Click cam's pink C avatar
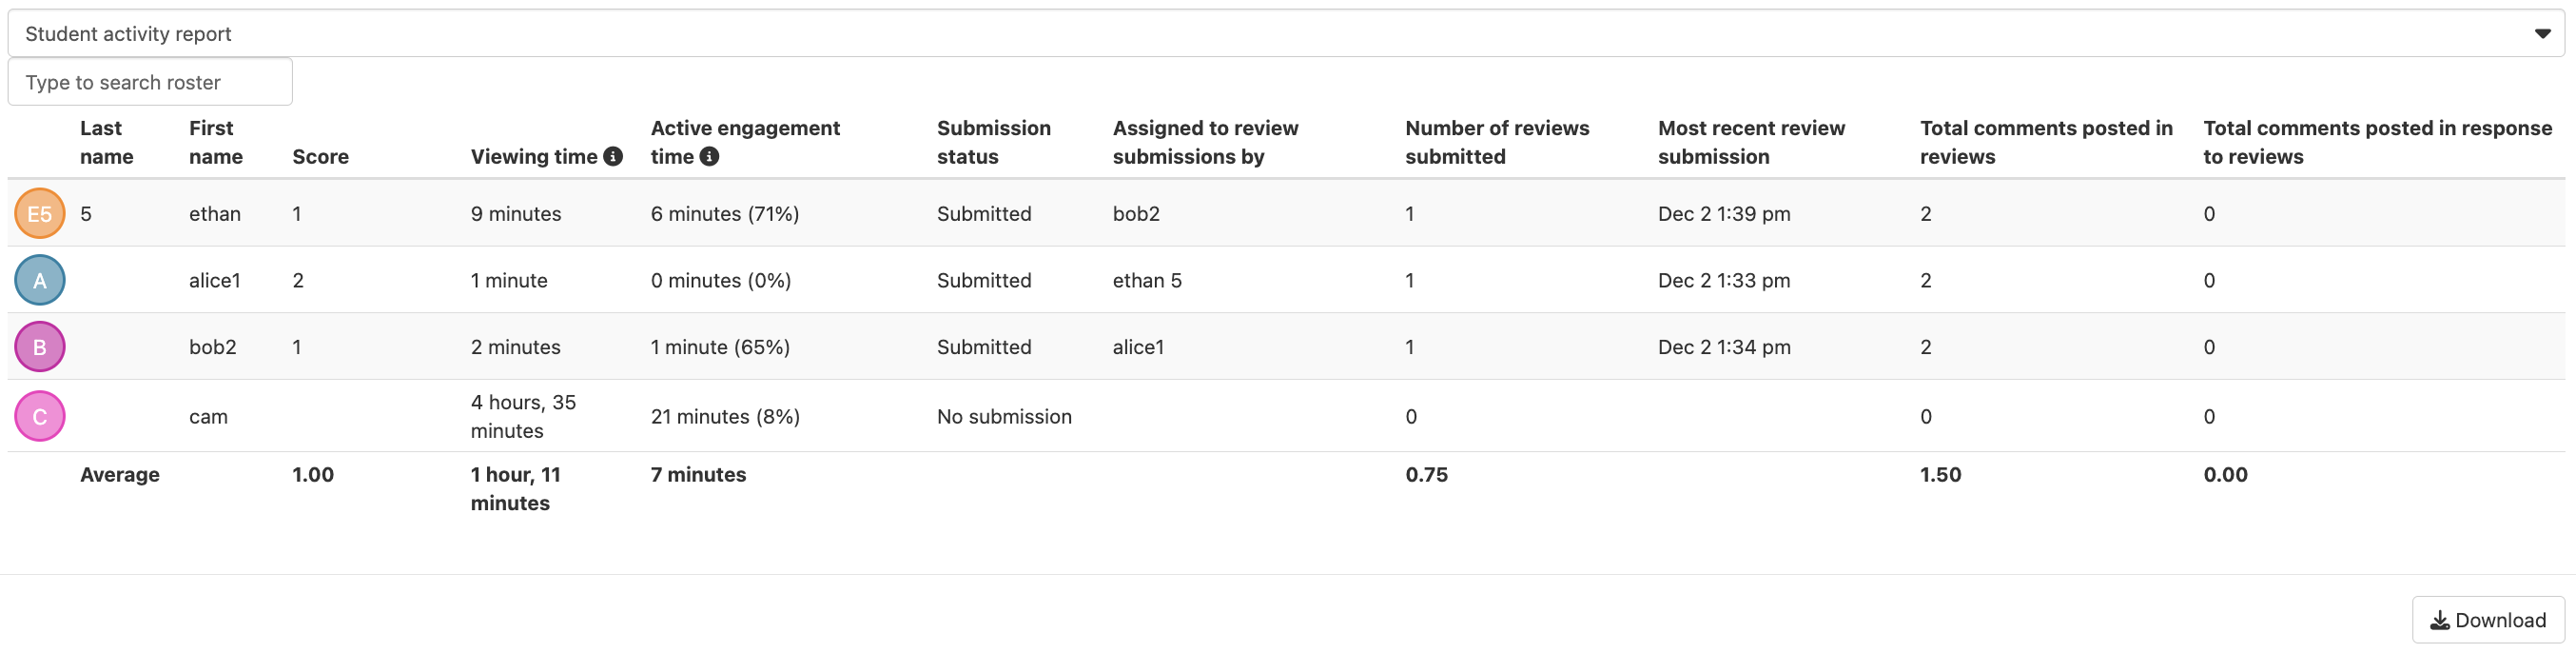 40,416
